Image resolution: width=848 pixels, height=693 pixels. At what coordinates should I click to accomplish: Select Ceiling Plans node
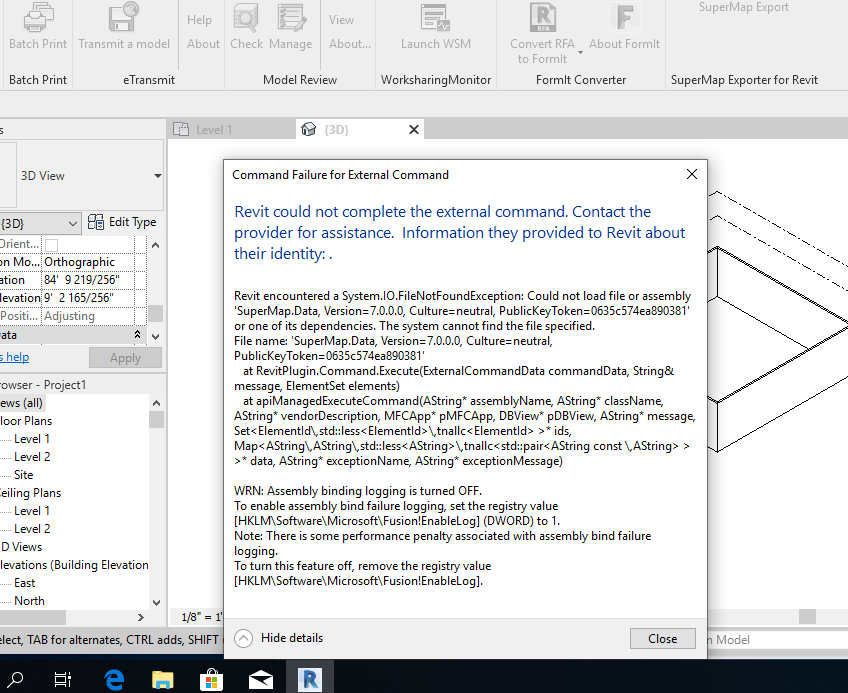30,493
